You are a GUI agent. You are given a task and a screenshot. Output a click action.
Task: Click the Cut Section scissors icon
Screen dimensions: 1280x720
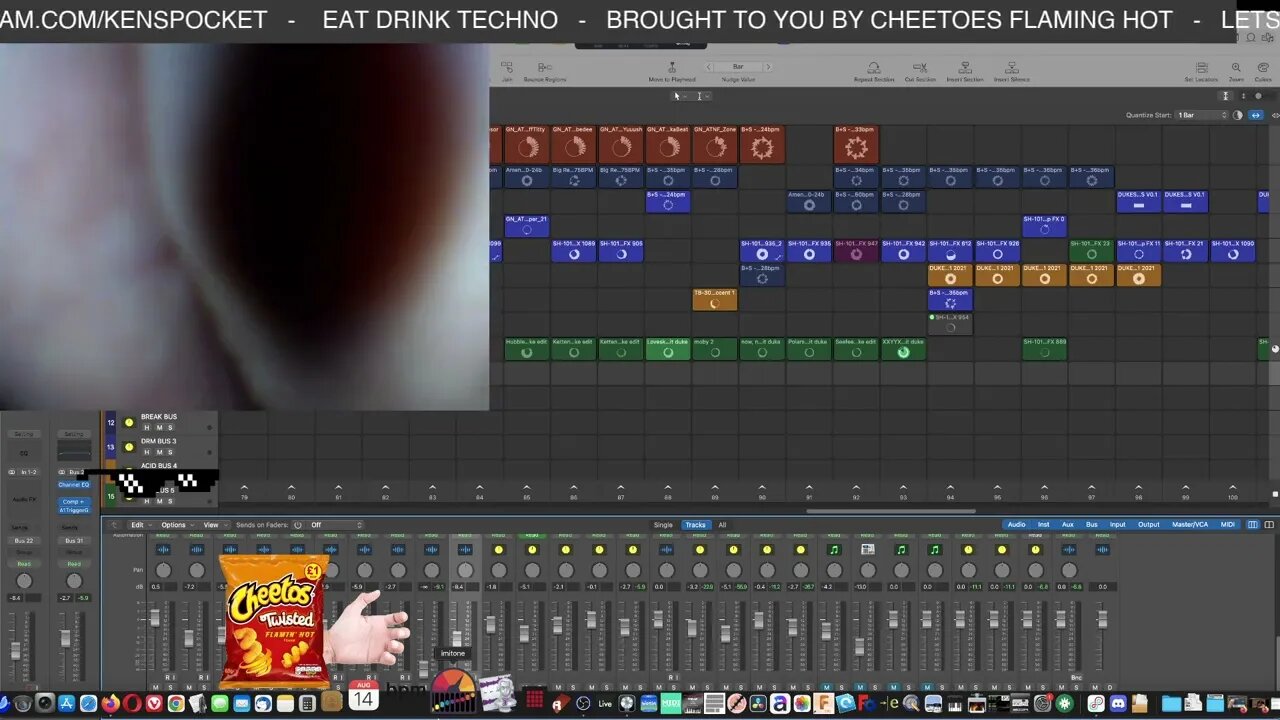coord(920,67)
